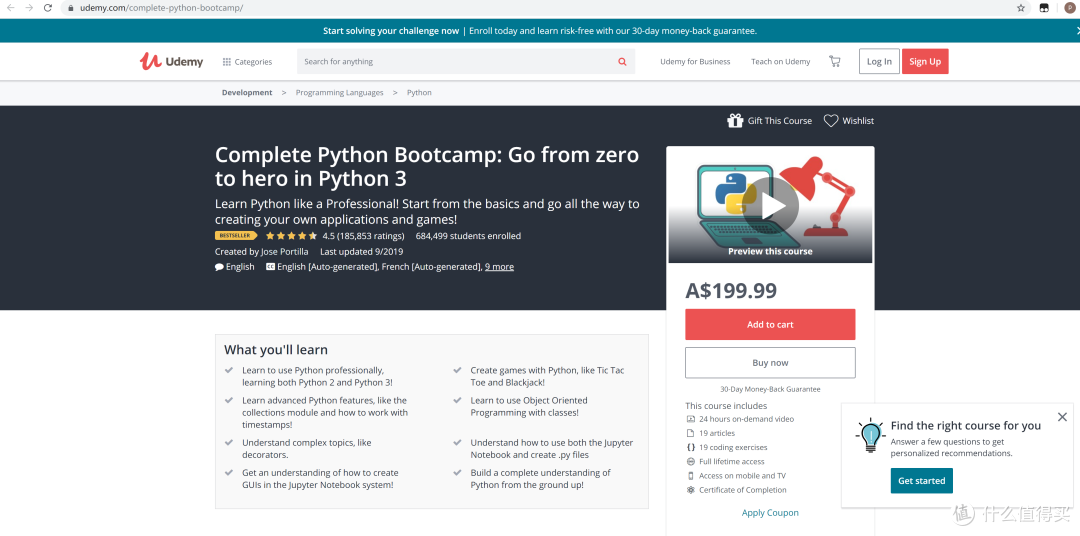
Task: Click the mobile access icon
Action: 691,475
